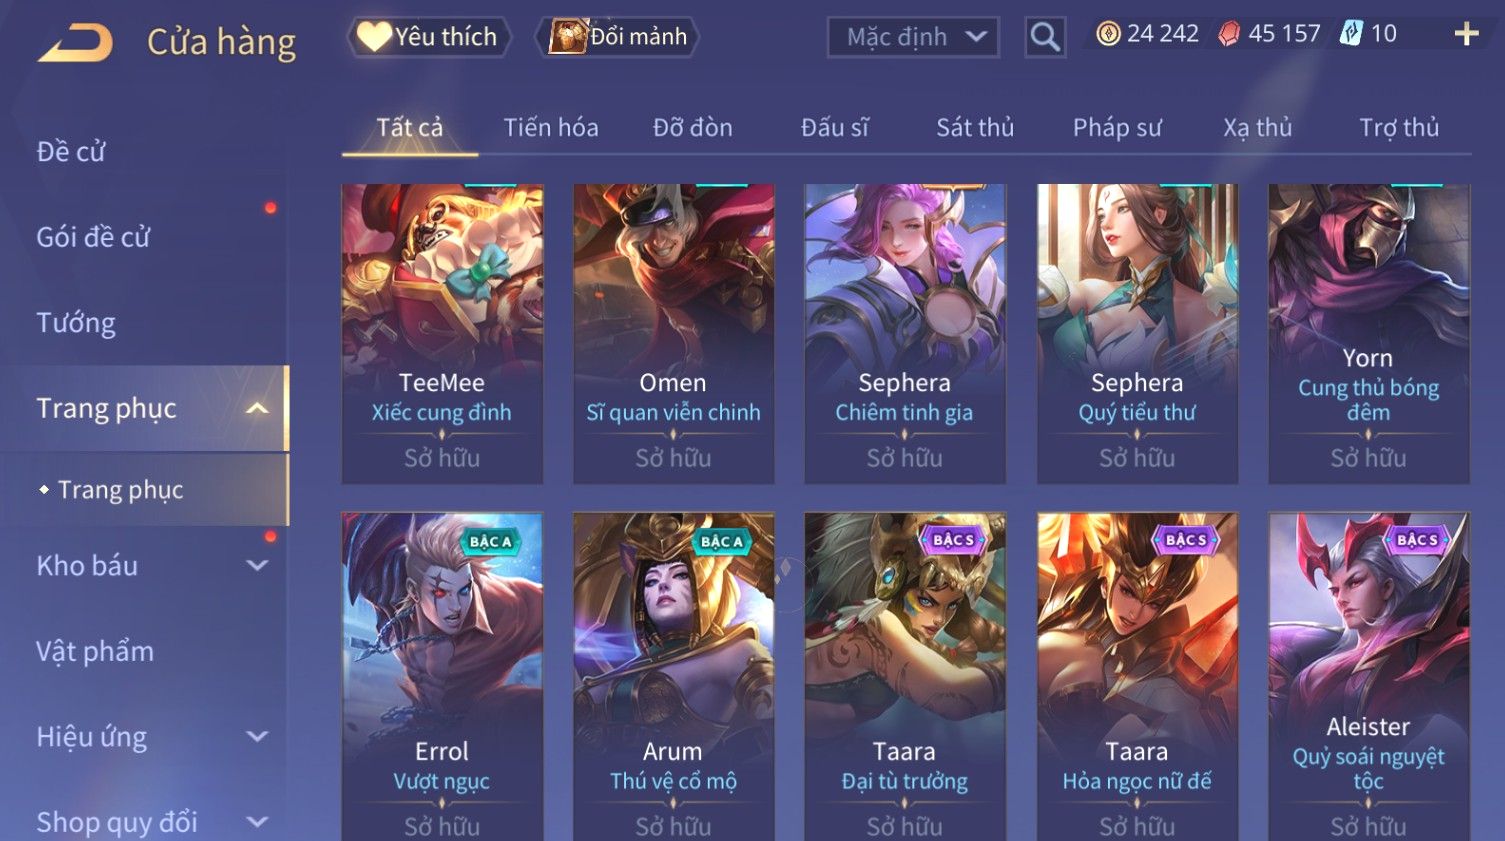The width and height of the screenshot is (1505, 841).
Task: Expand the Hiệu ứng sidebar section
Action: 257,736
